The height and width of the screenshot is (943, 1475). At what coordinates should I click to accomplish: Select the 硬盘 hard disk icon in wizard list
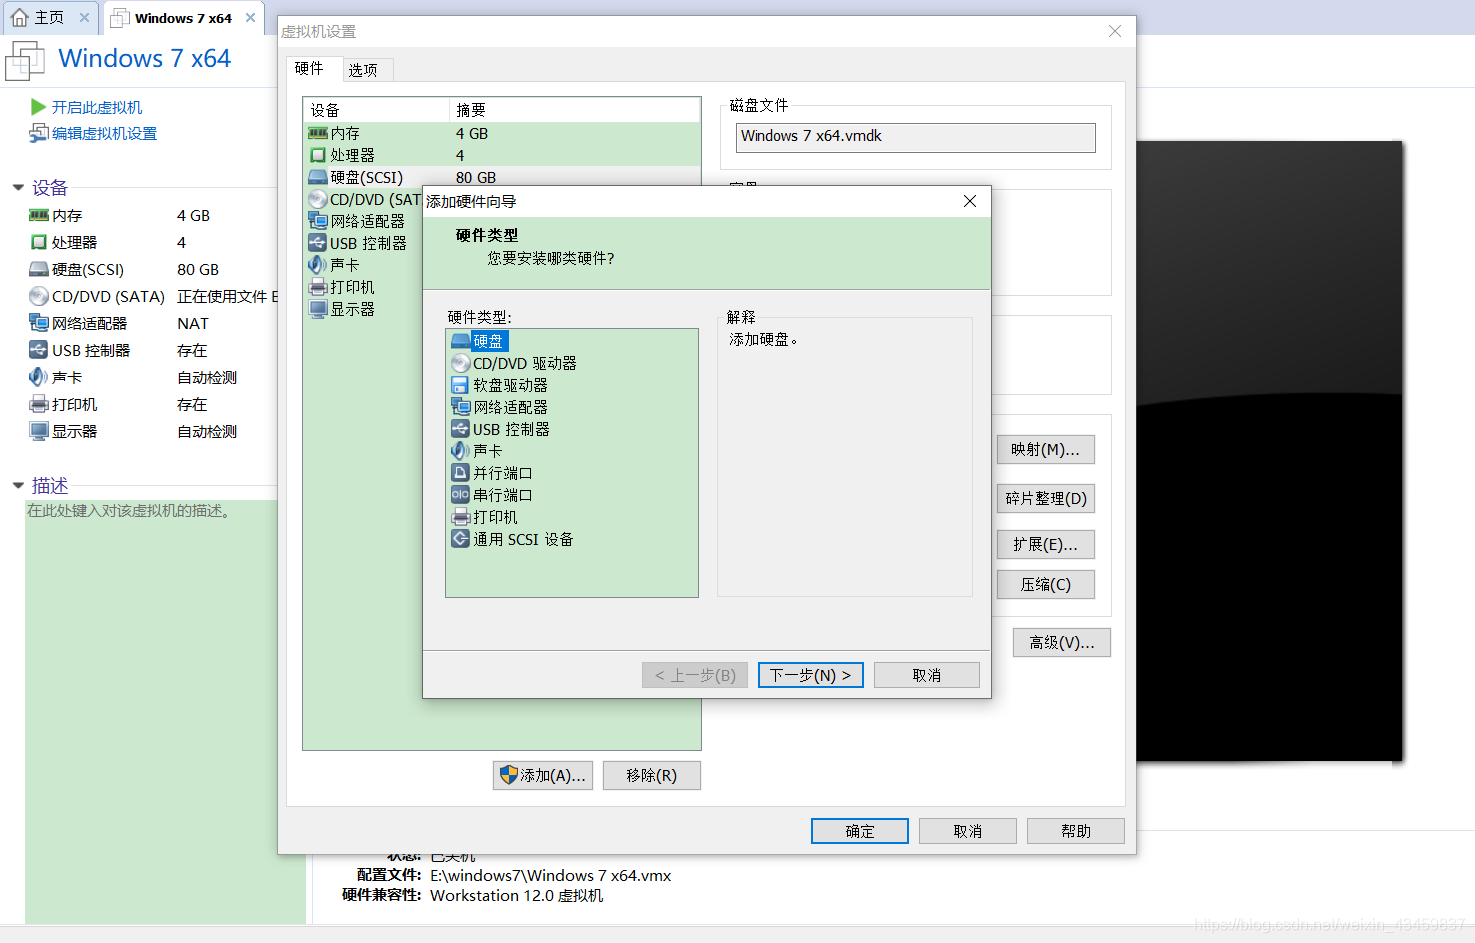pyautogui.click(x=460, y=341)
